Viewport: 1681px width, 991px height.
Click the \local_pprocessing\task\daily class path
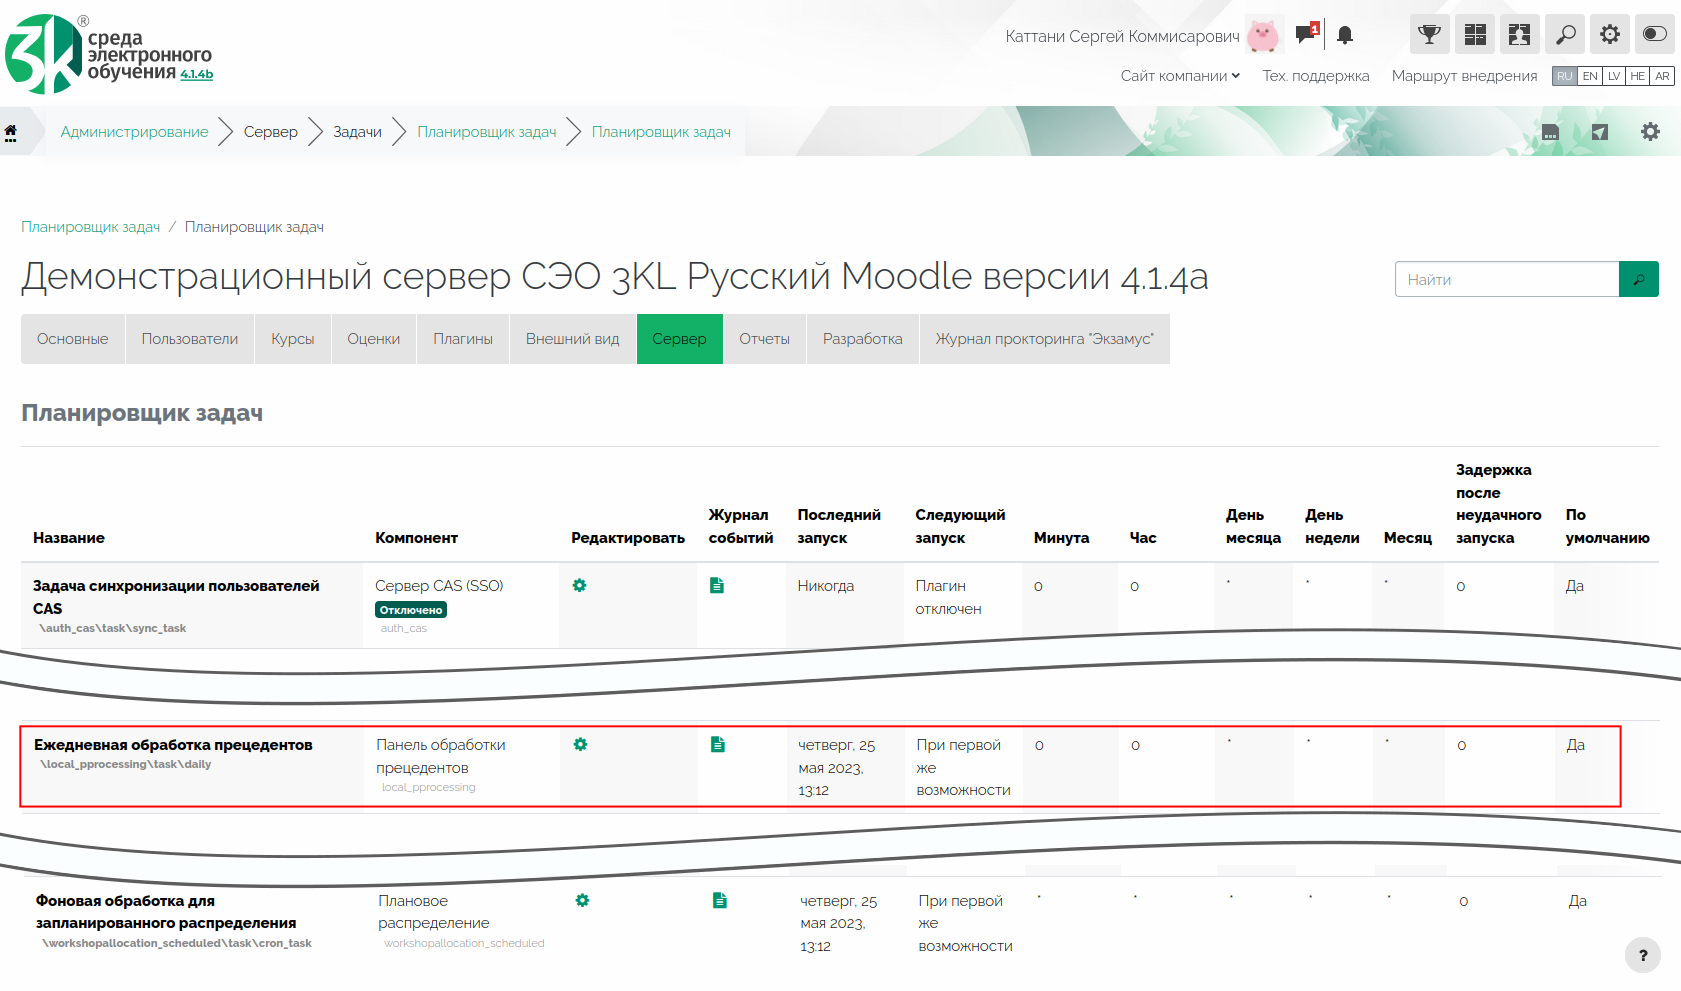pyautogui.click(x=126, y=764)
